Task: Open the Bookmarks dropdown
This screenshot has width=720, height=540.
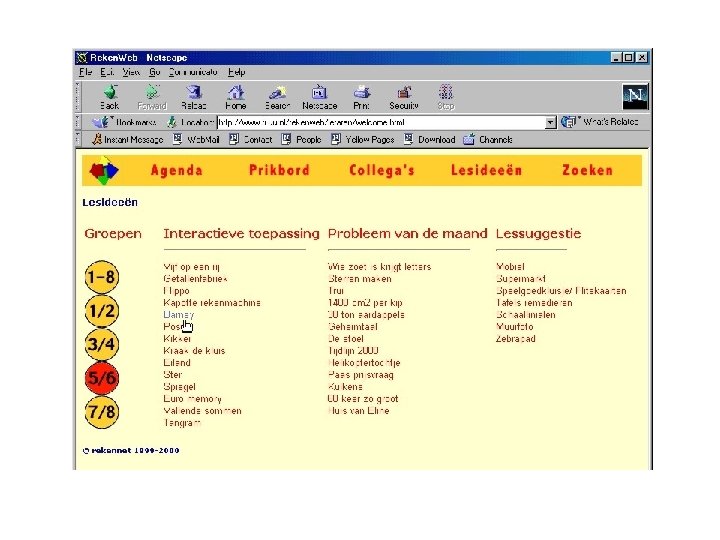Action: click(x=125, y=122)
